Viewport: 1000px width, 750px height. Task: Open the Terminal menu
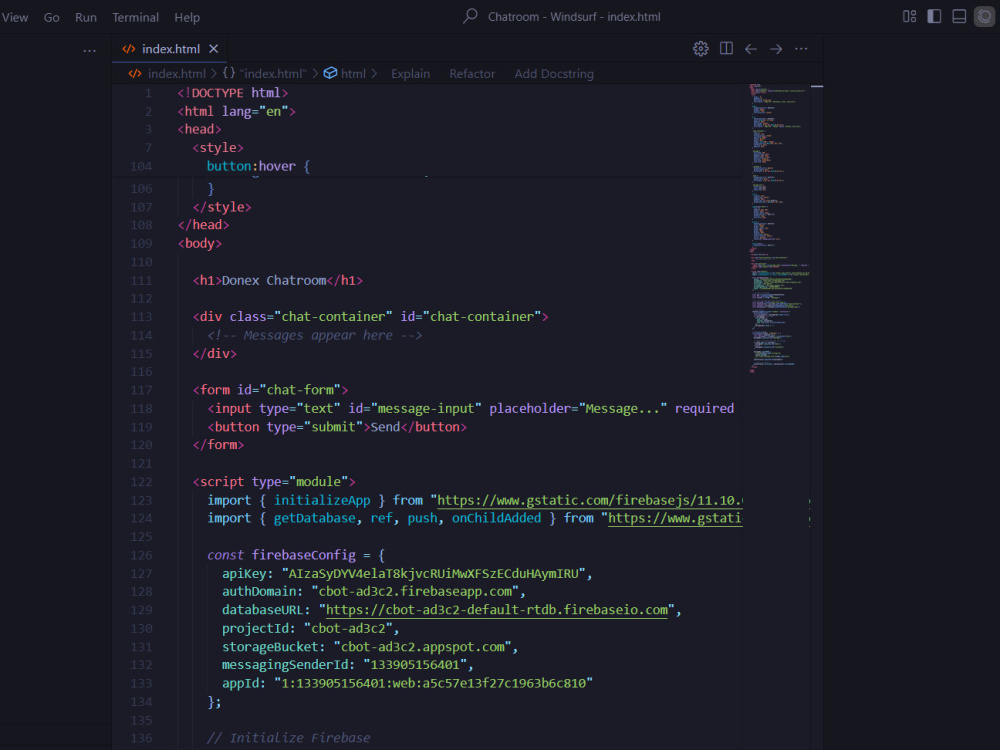click(135, 17)
